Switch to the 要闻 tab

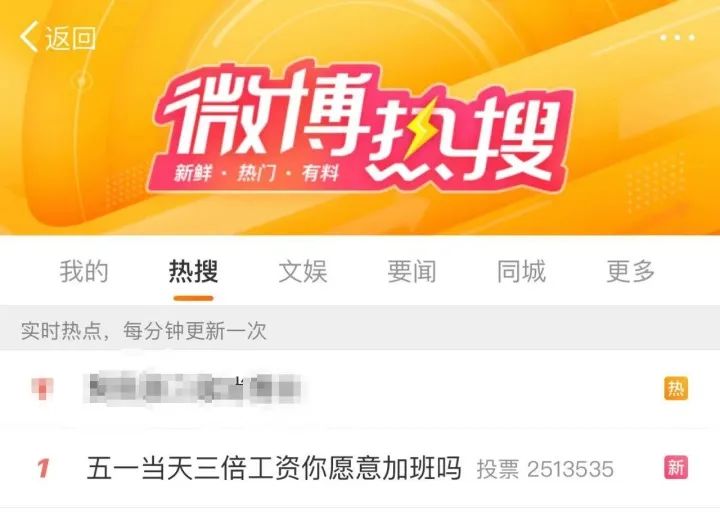click(412, 271)
